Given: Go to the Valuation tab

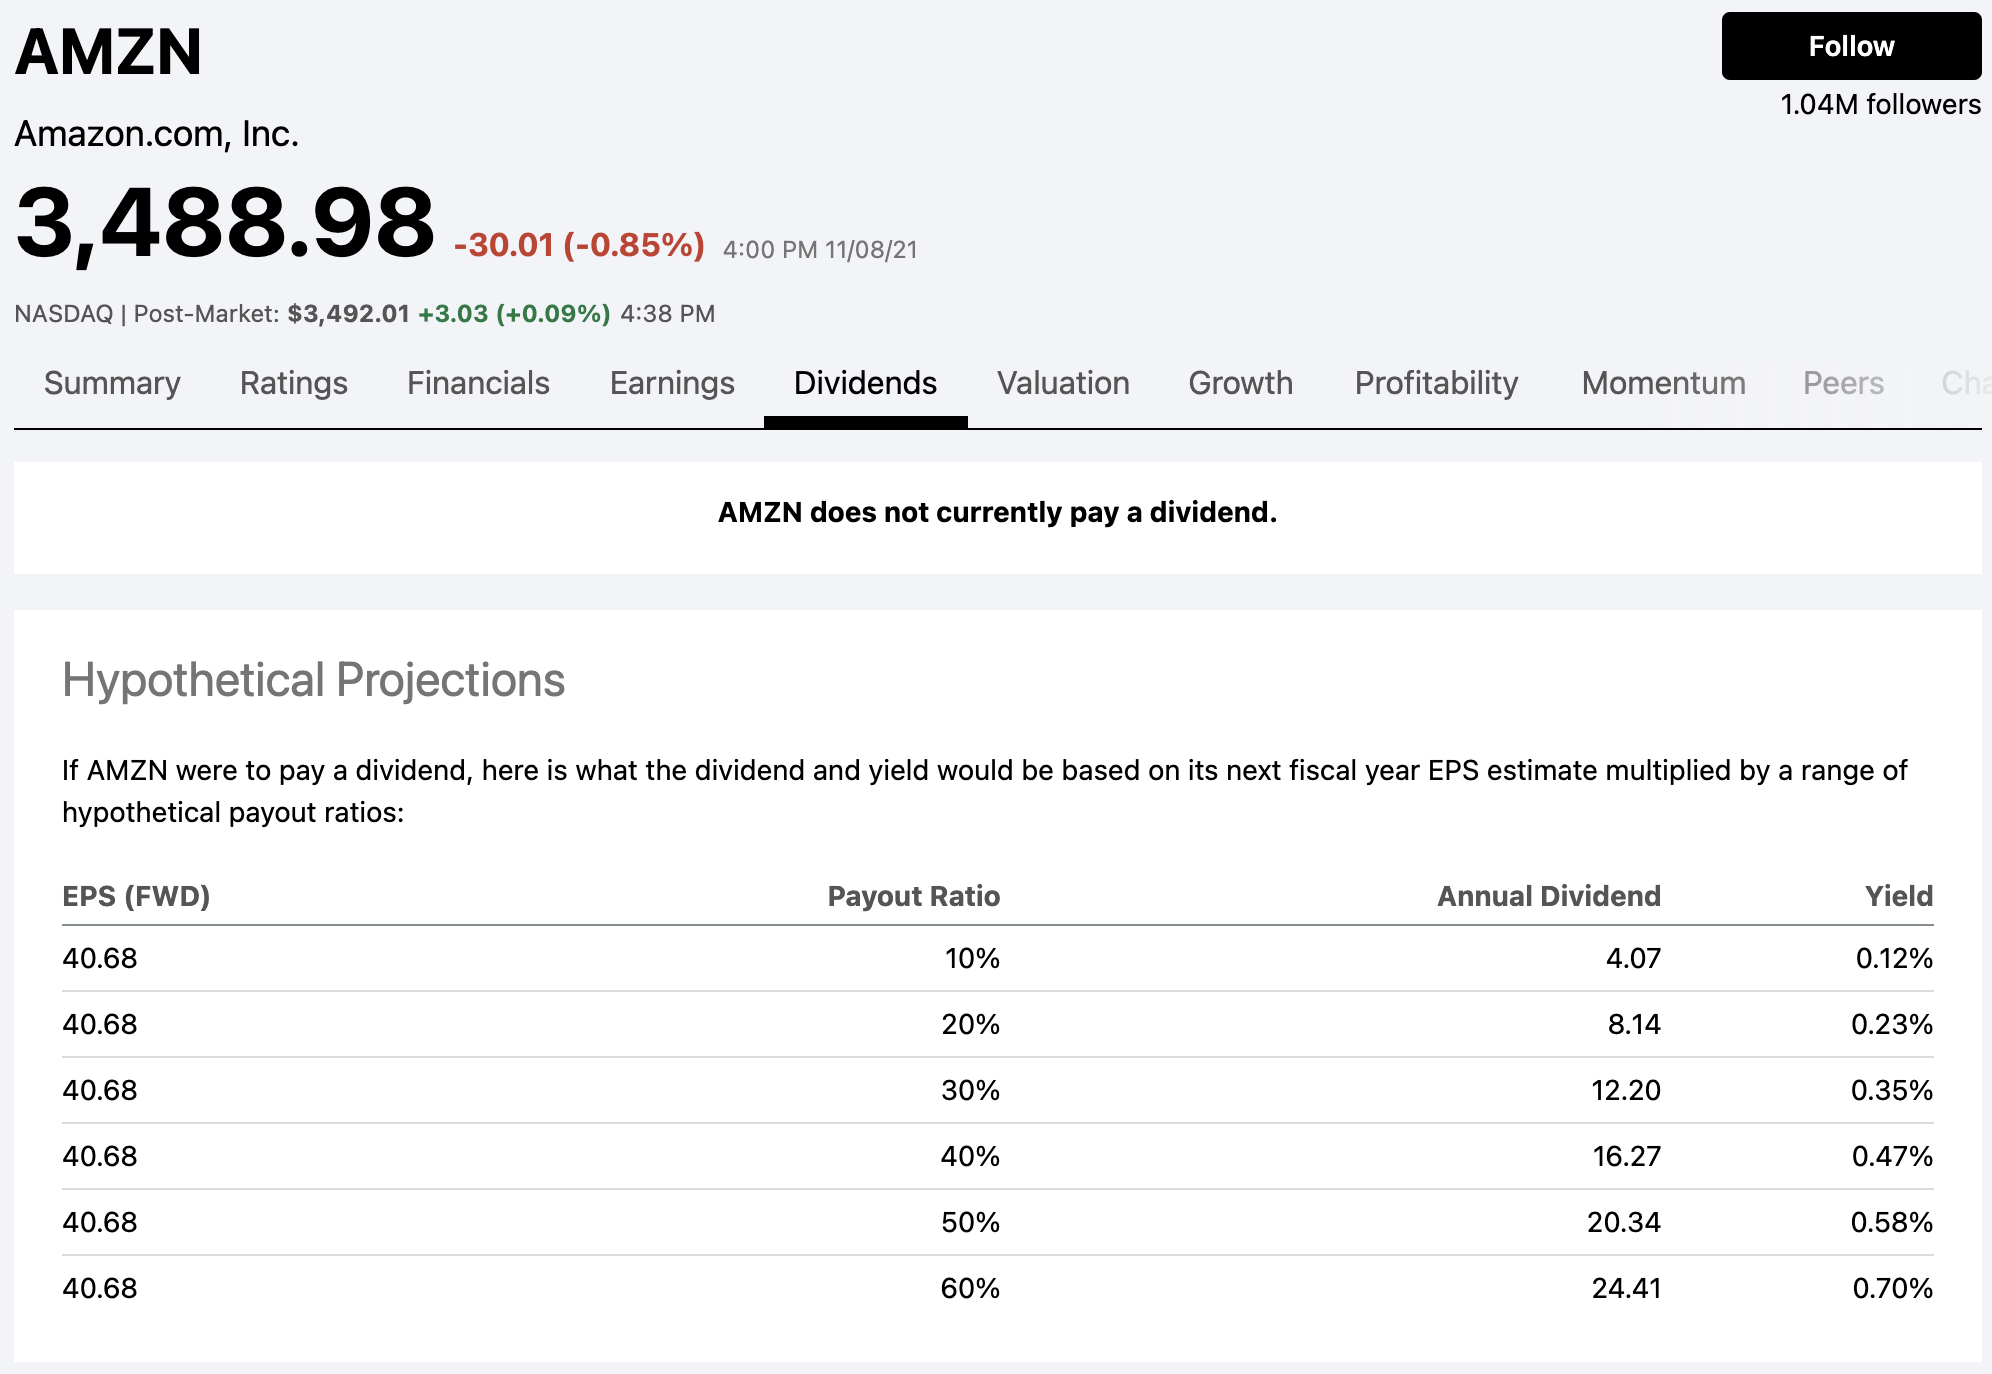Looking at the screenshot, I should point(1063,383).
